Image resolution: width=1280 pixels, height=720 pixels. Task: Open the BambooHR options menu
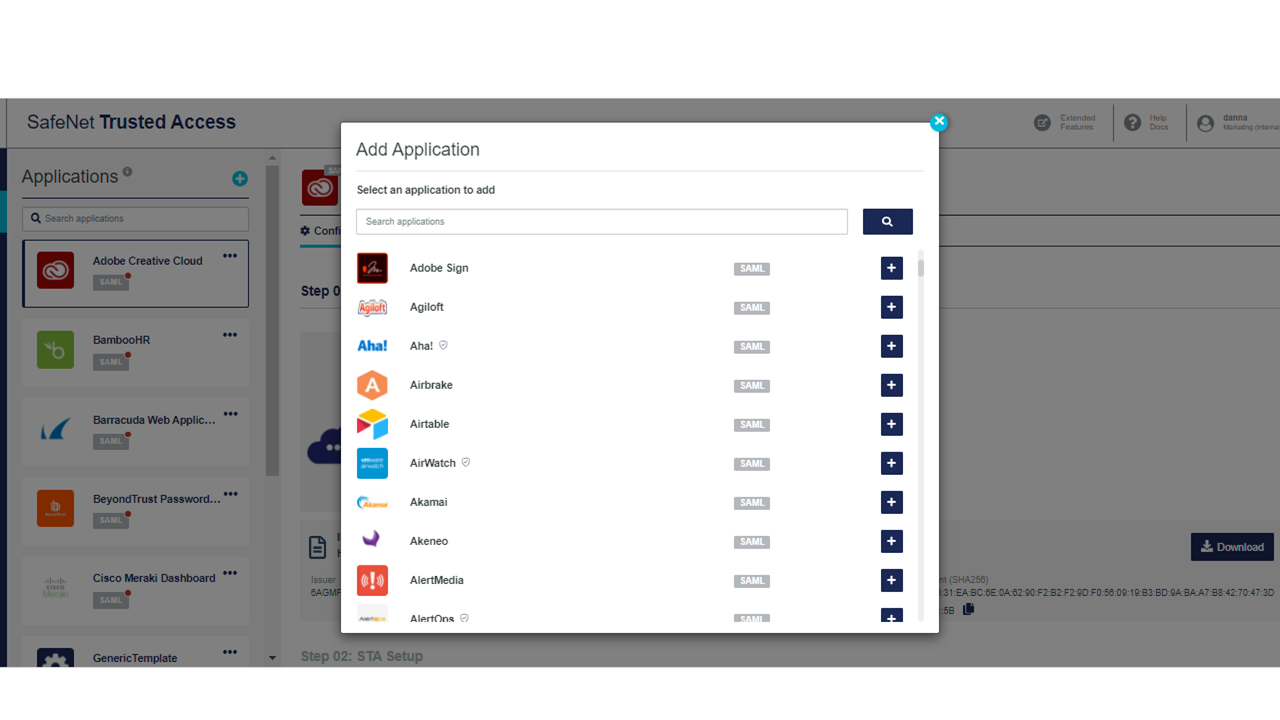click(x=229, y=334)
